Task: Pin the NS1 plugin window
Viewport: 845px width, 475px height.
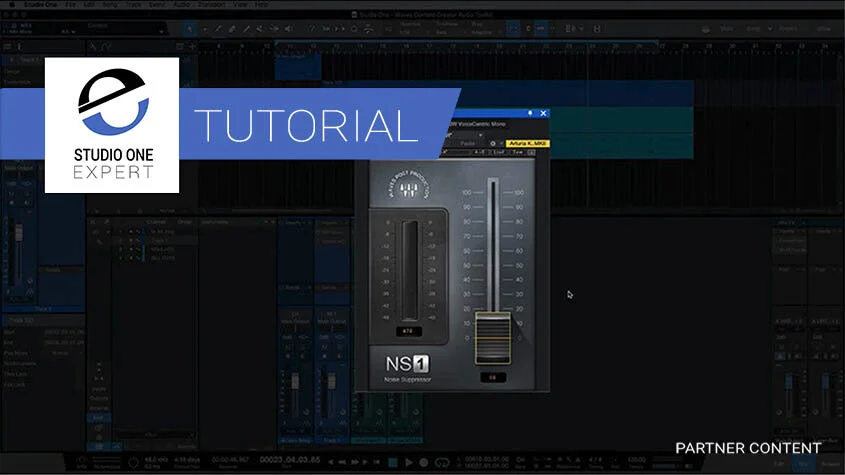Action: click(530, 113)
